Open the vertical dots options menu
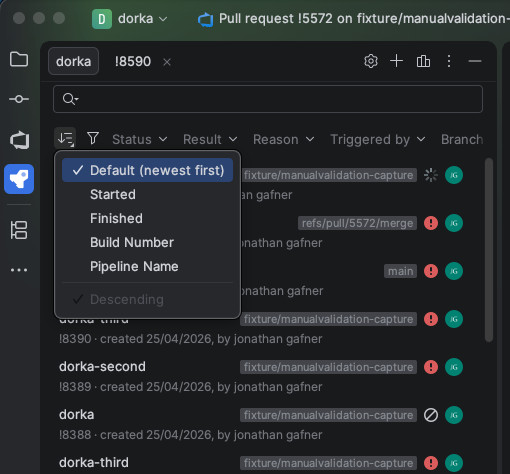 [x=449, y=61]
